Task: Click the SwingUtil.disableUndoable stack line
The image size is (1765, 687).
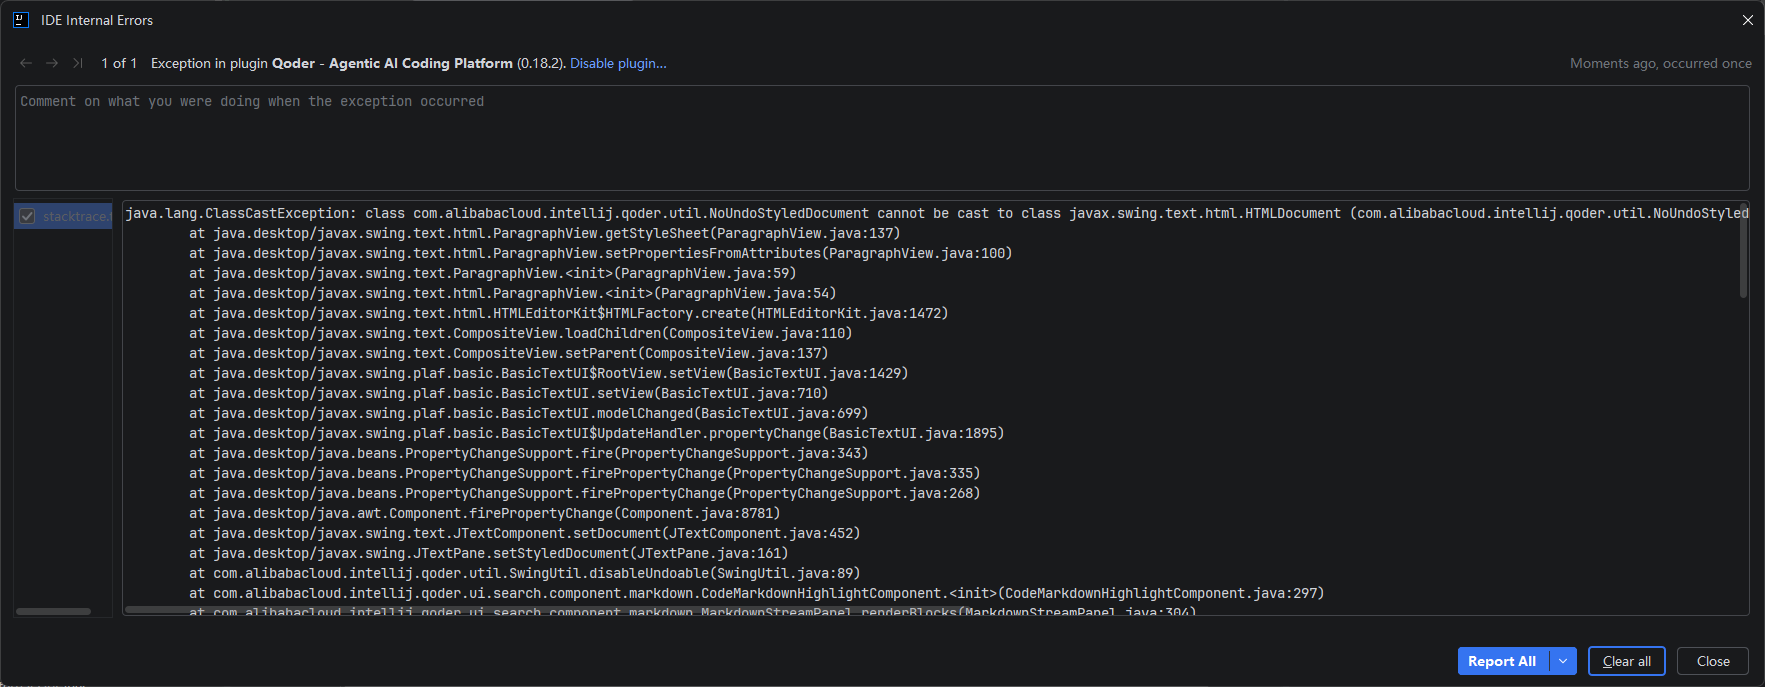Action: pos(524,573)
